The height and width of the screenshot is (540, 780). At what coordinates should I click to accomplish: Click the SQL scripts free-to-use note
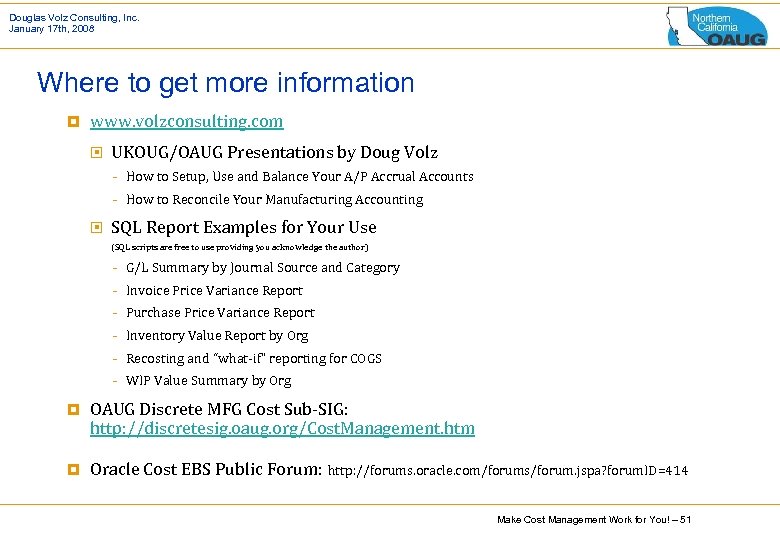(240, 247)
